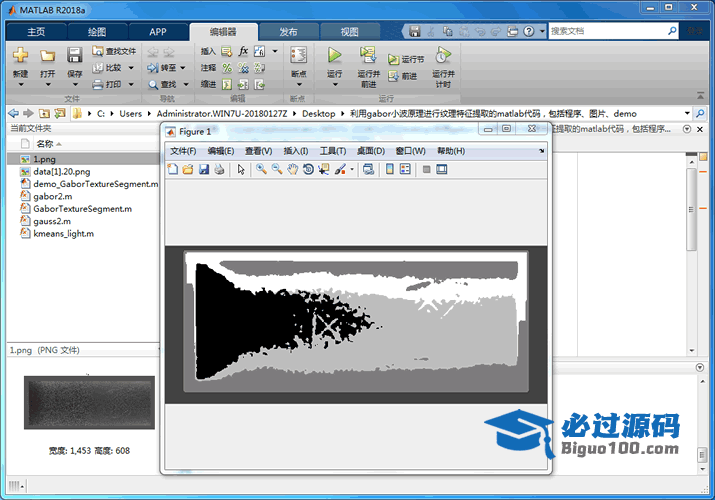
Task: Click the Find Files button
Action: (113, 51)
